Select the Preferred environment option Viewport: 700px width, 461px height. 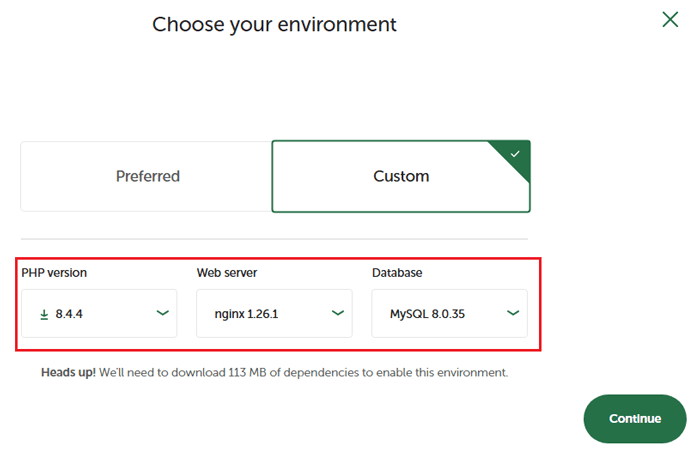(147, 176)
